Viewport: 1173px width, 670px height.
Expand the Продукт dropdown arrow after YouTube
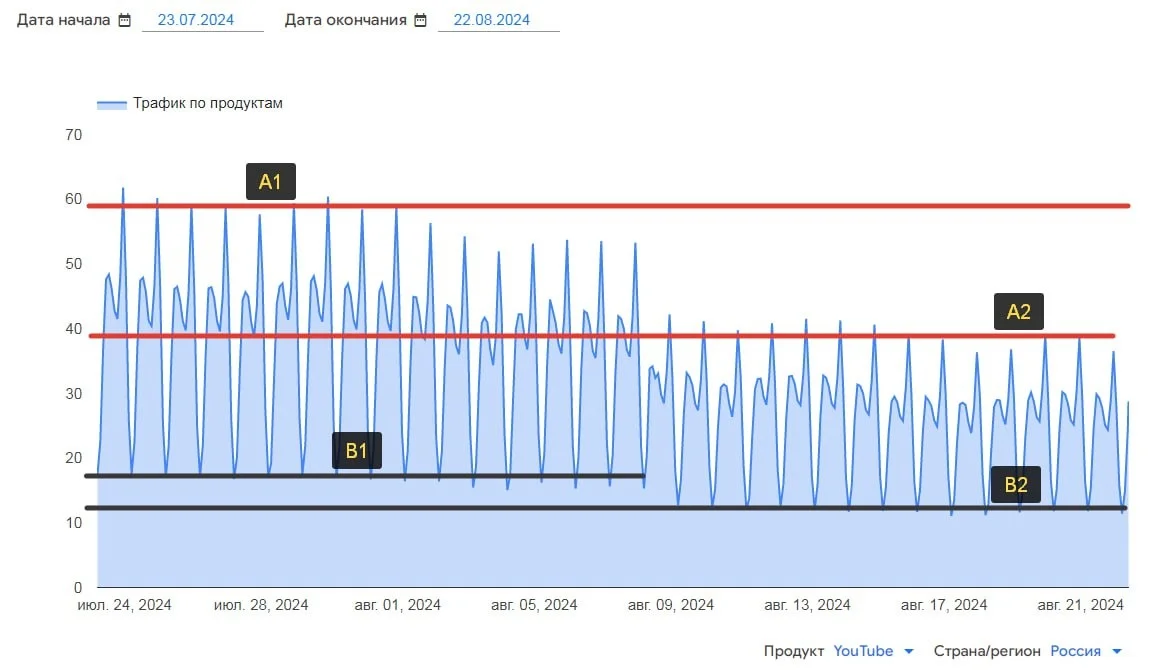pyautogui.click(x=909, y=652)
